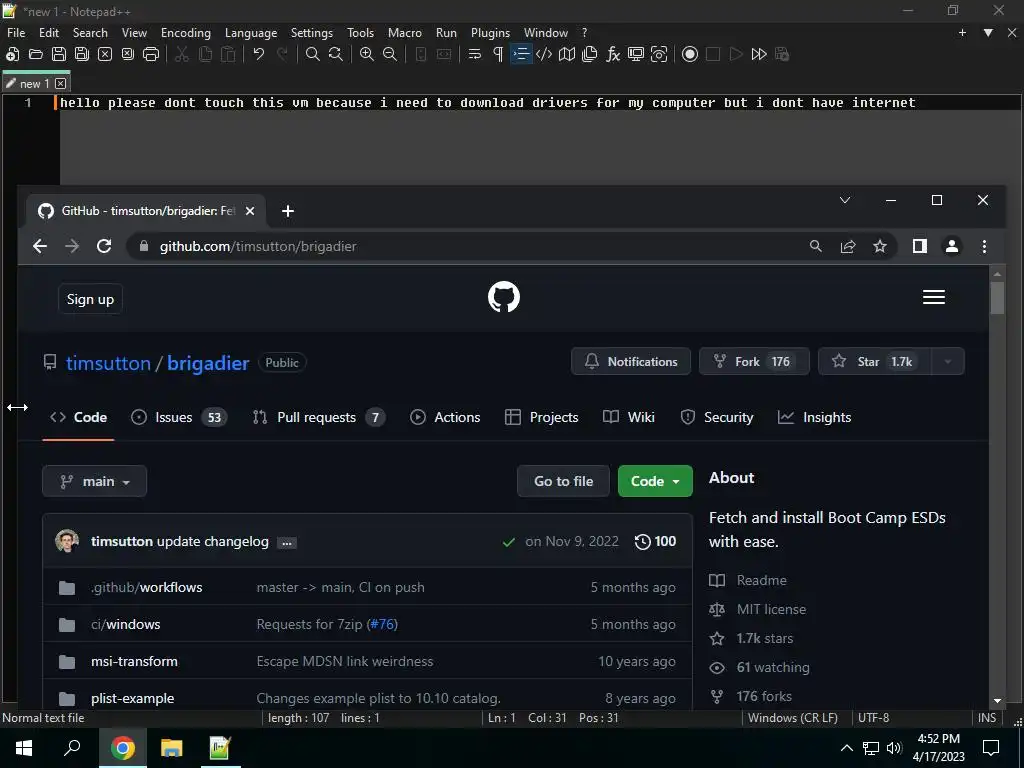This screenshot has height=768, width=1024.
Task: Click Zoom In icon in Notepad++ toolbar
Action: tap(367, 54)
